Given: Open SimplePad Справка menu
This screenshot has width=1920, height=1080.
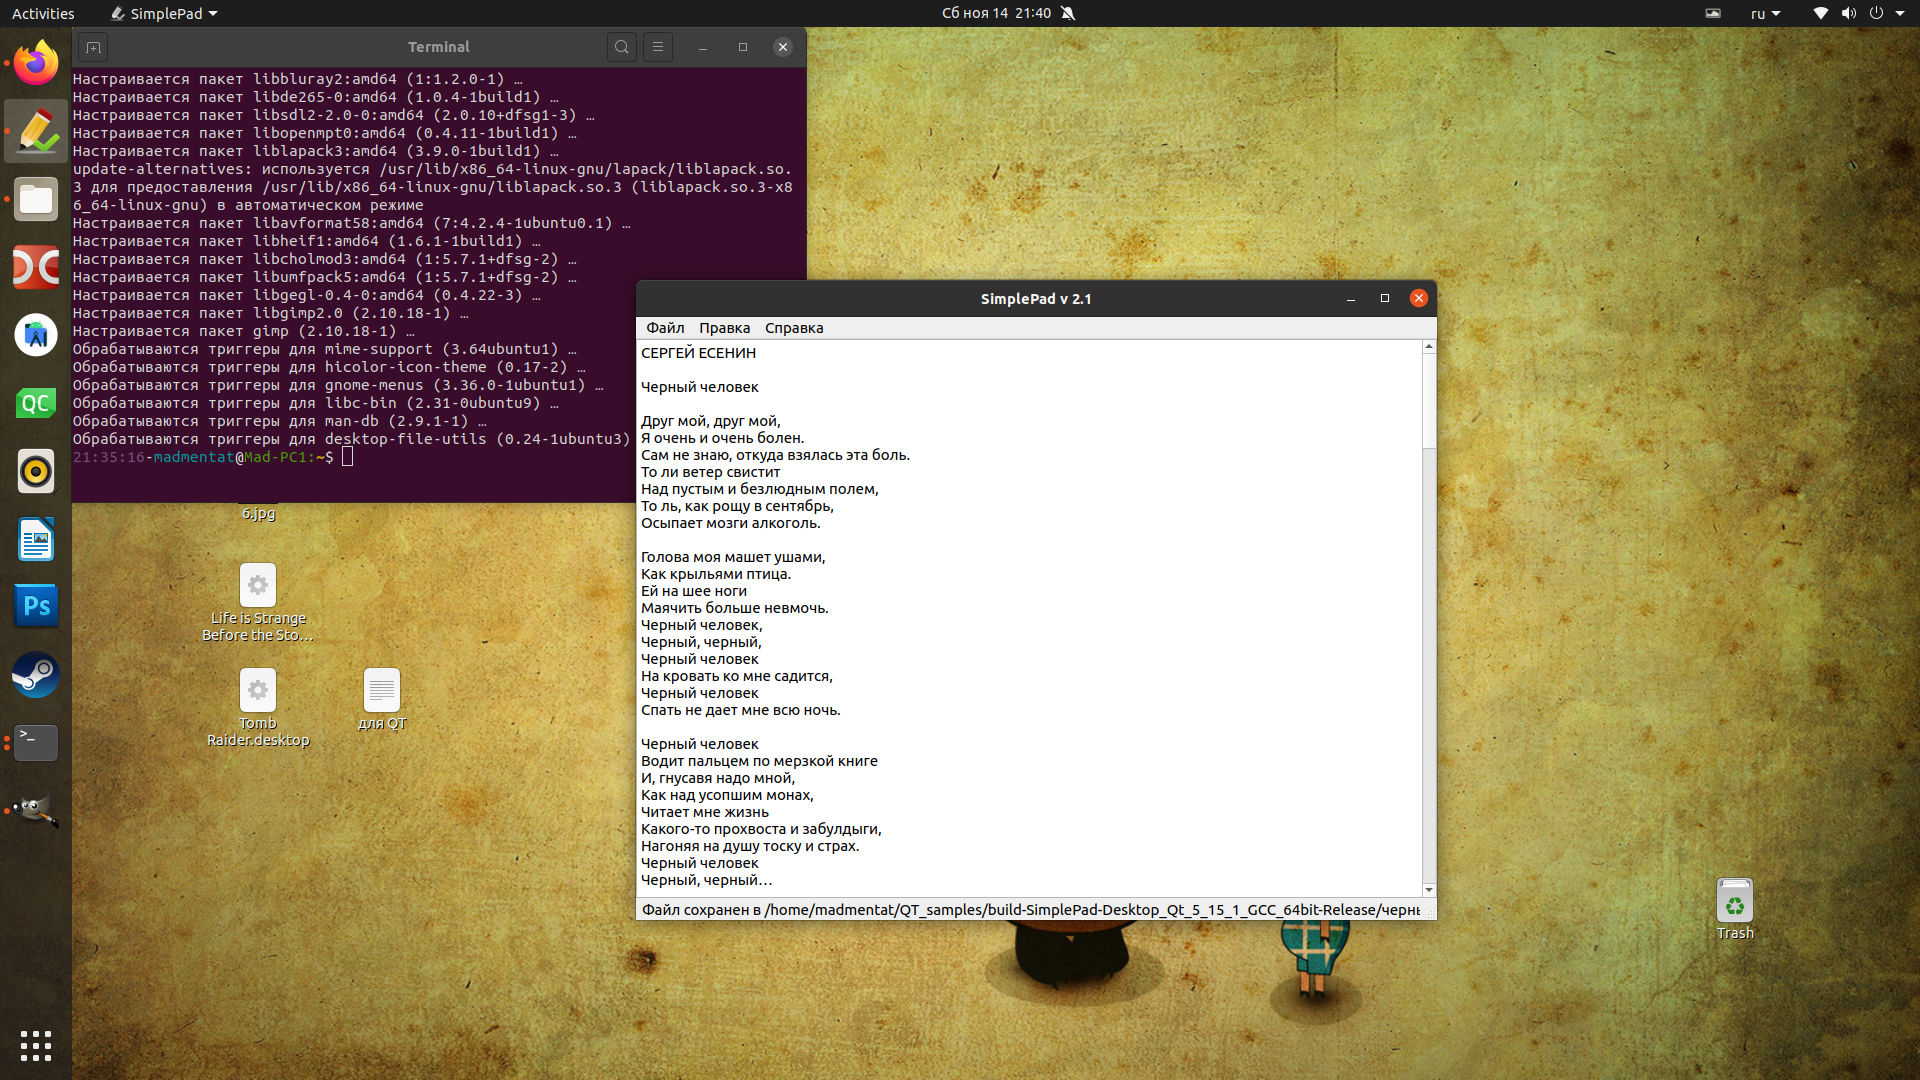Looking at the screenshot, I should coord(793,327).
